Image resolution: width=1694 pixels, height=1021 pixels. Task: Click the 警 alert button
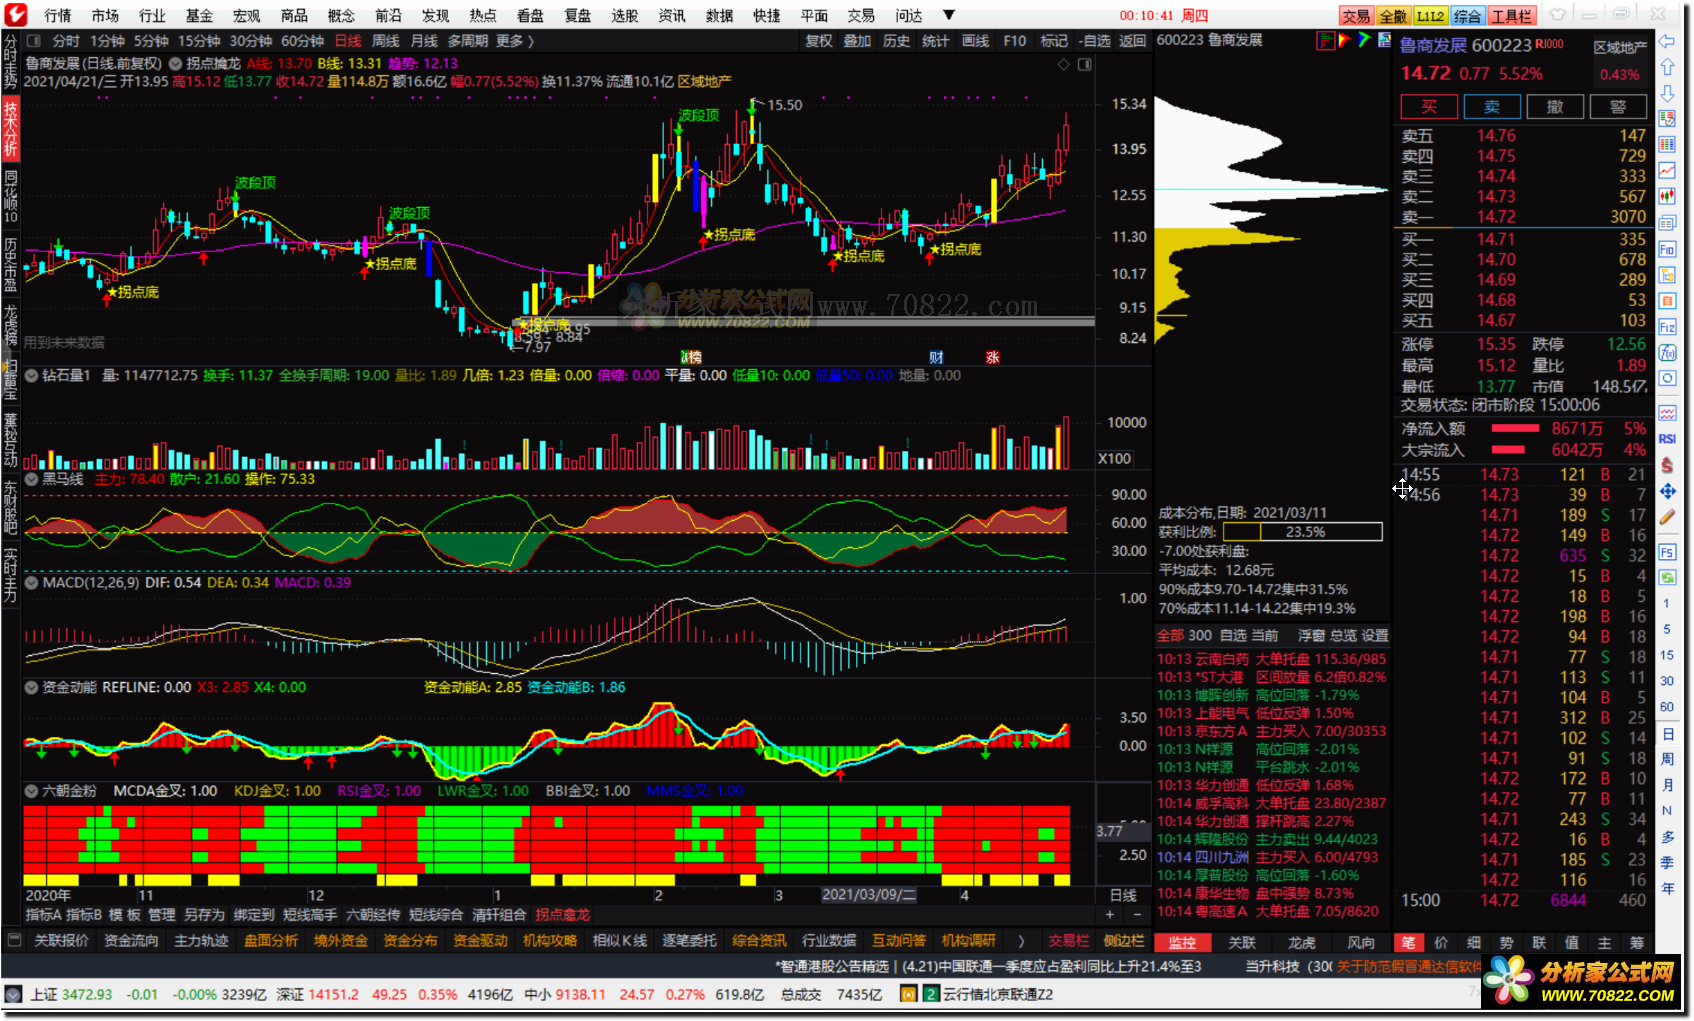coord(1618,107)
